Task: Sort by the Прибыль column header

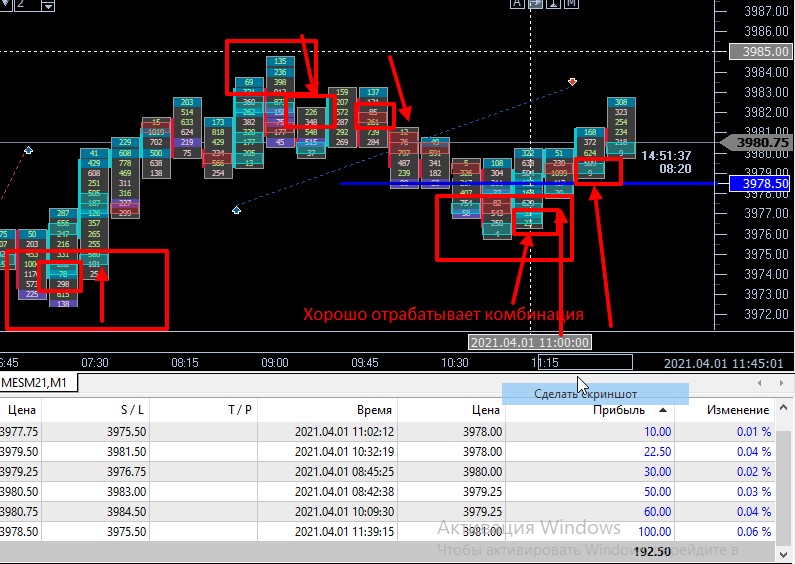Action: 619,410
